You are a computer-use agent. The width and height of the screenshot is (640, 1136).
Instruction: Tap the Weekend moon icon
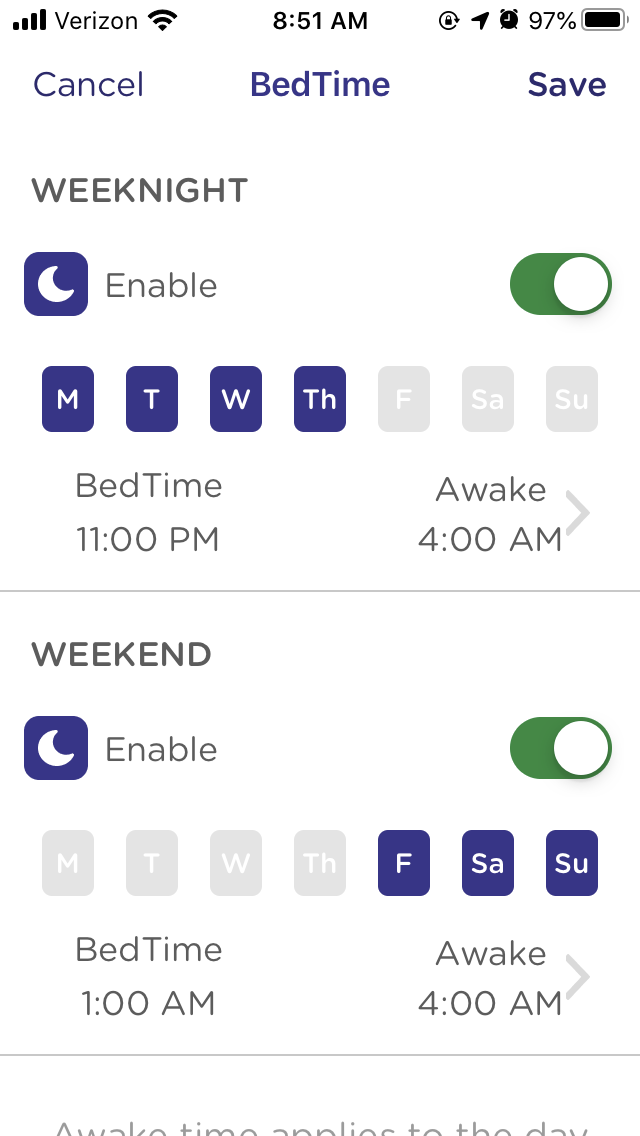[56, 749]
